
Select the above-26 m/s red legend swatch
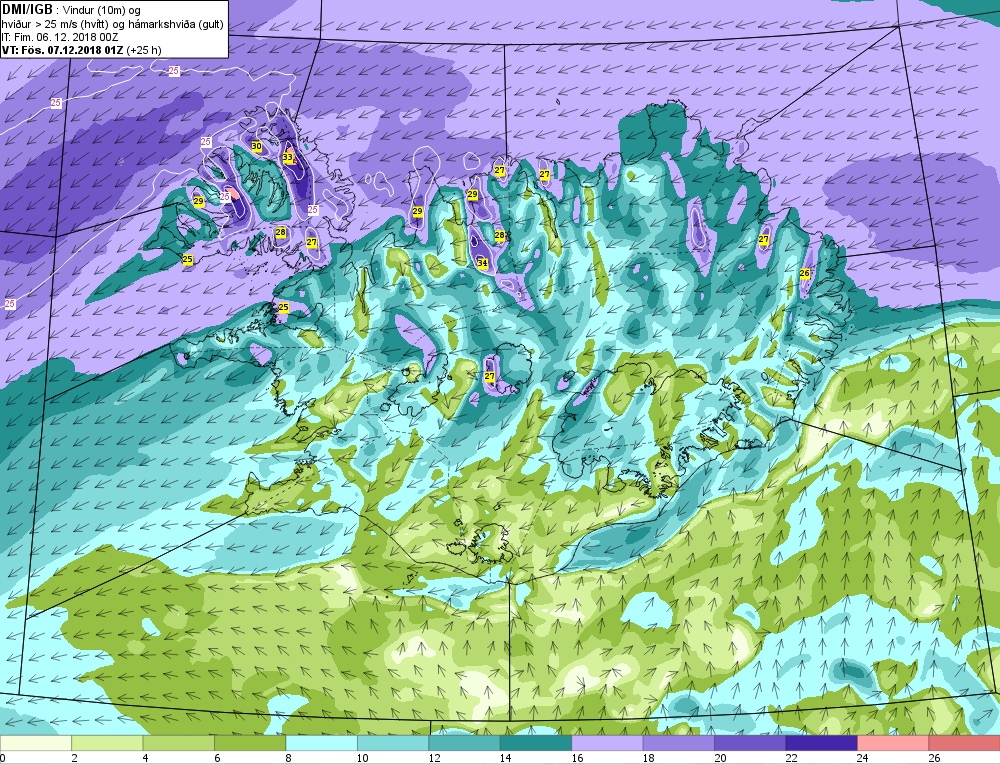pyautogui.click(x=964, y=743)
